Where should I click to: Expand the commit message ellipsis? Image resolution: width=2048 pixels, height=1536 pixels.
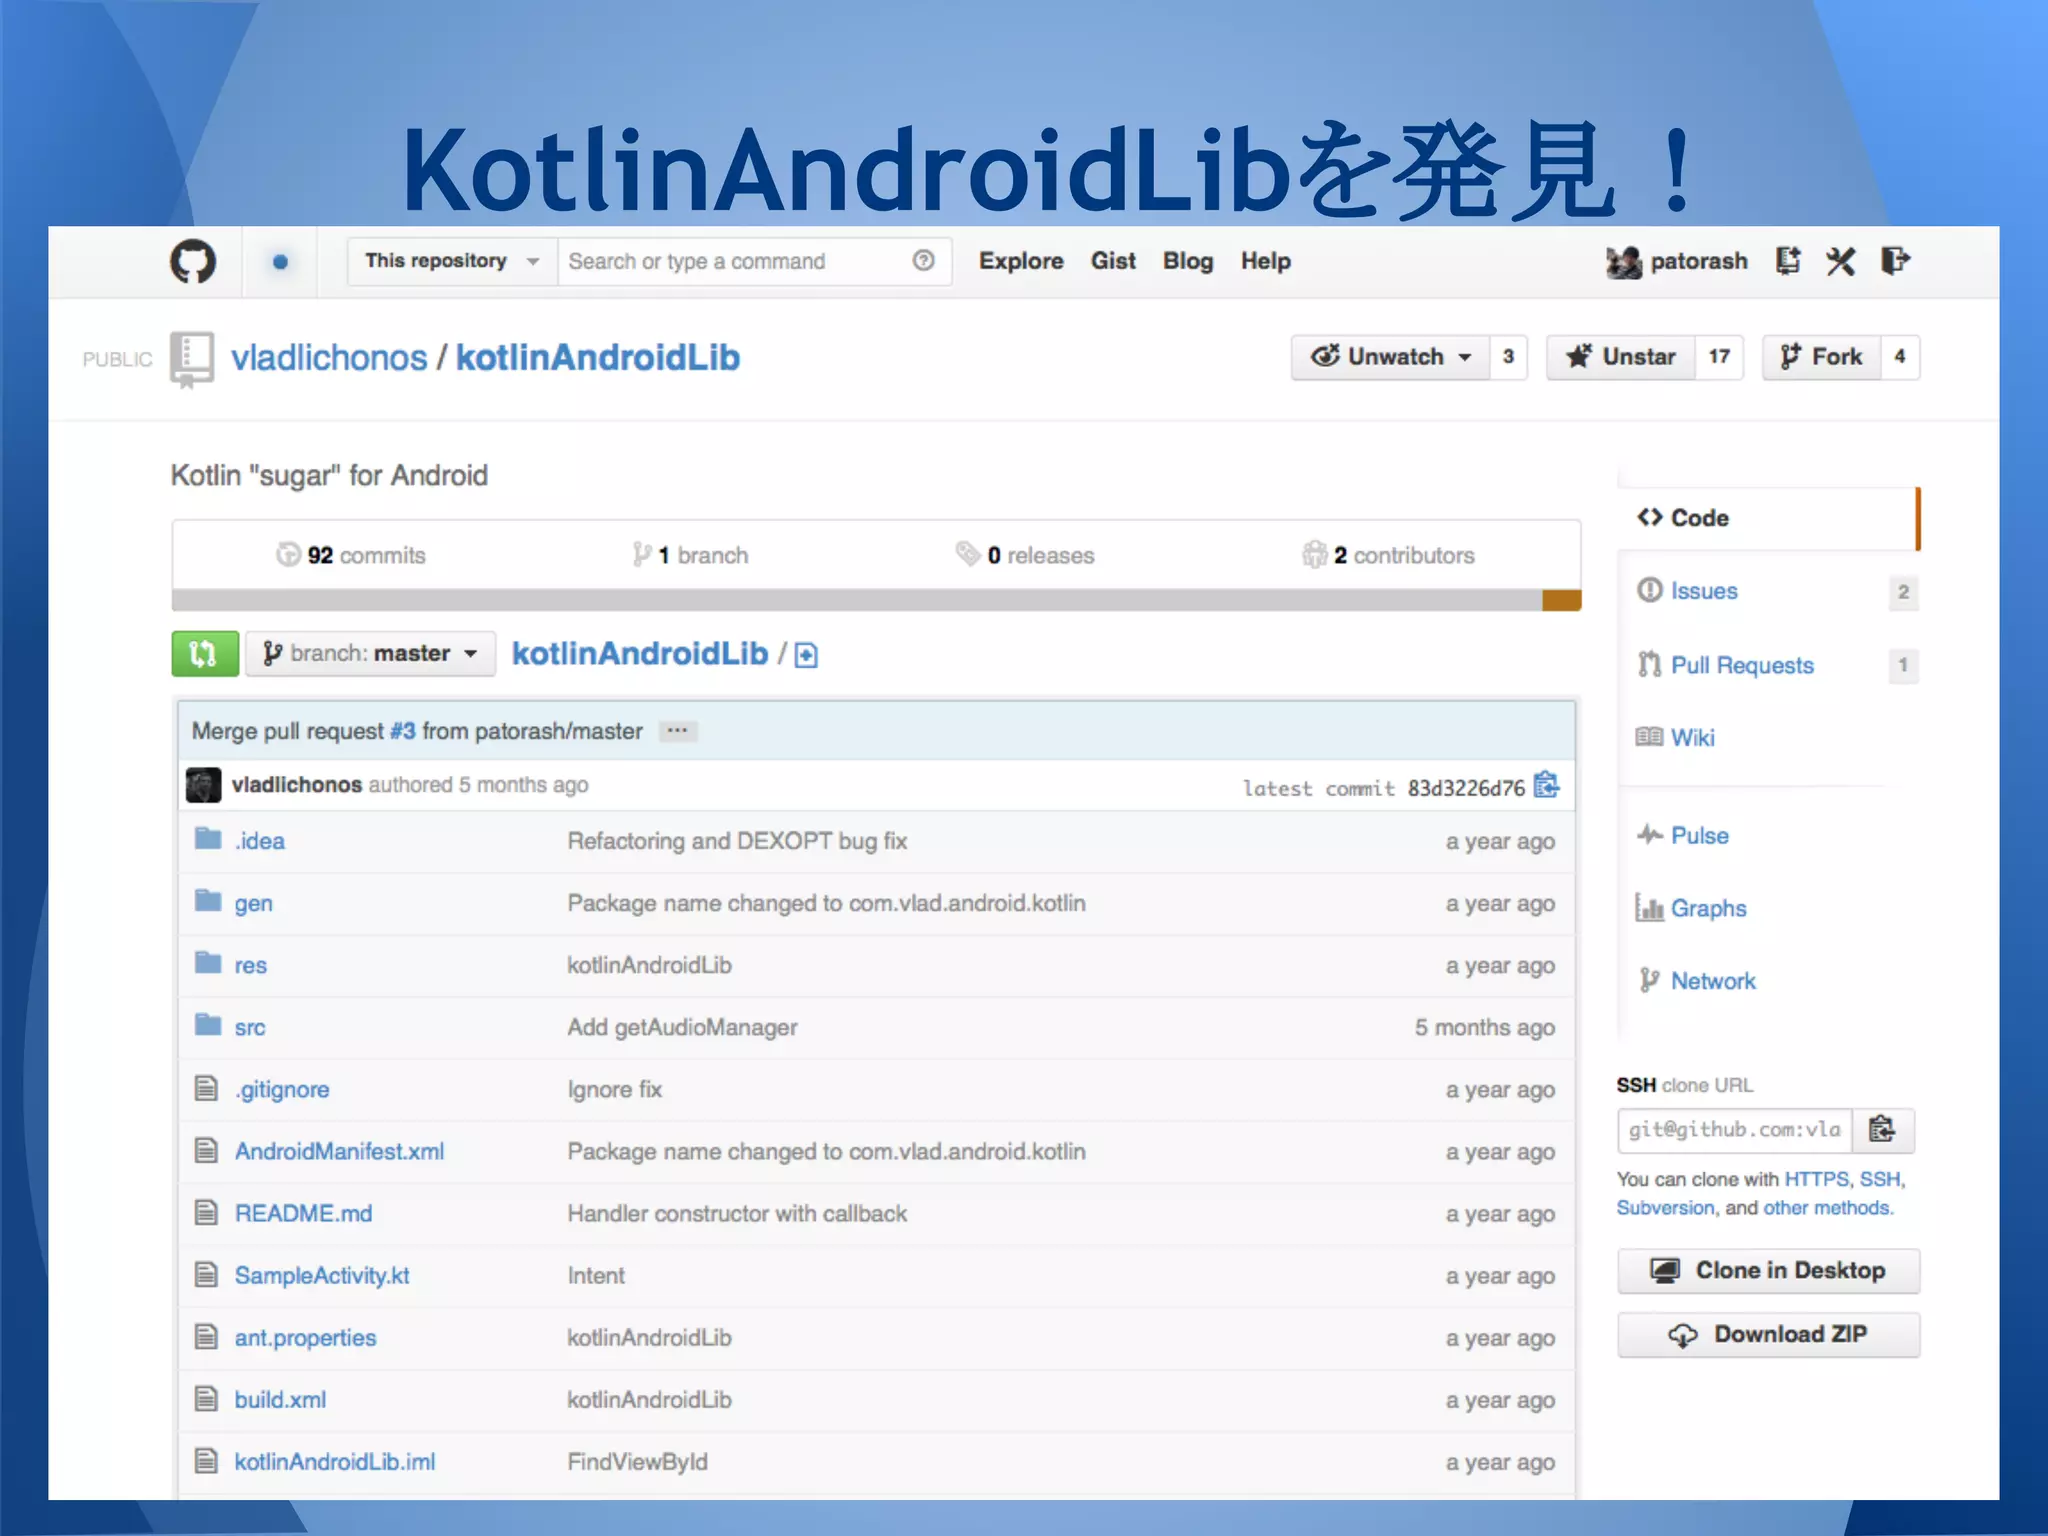click(x=678, y=731)
